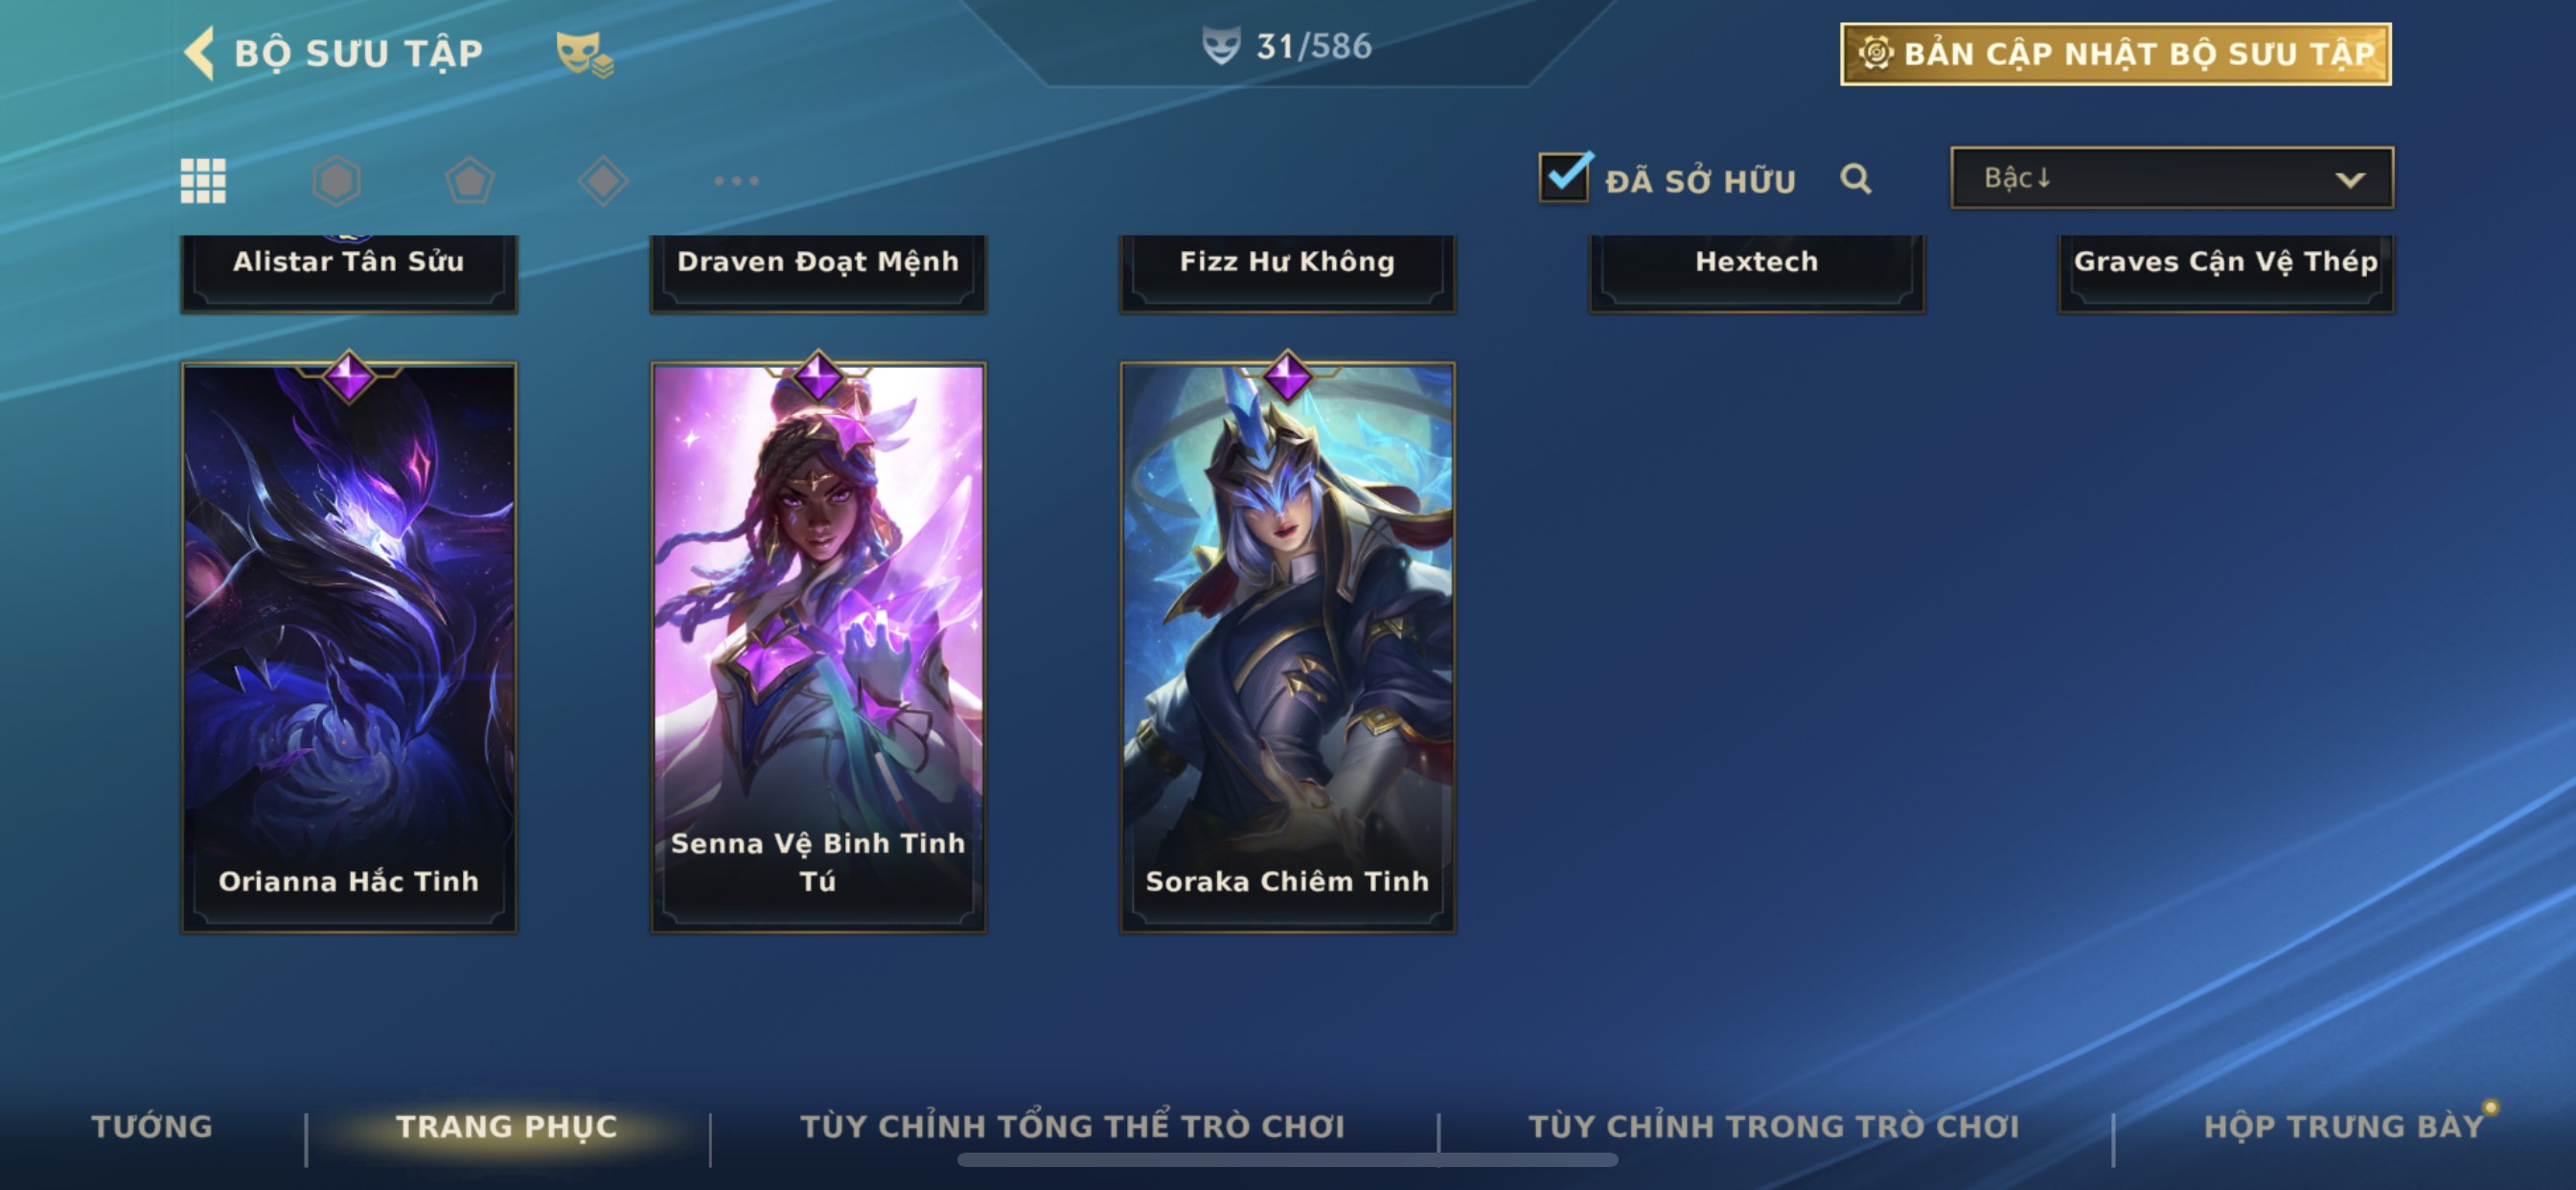This screenshot has height=1190, width=2576.
Task: Select the Orianna Hắc Tinh skin card
Action: 349,646
